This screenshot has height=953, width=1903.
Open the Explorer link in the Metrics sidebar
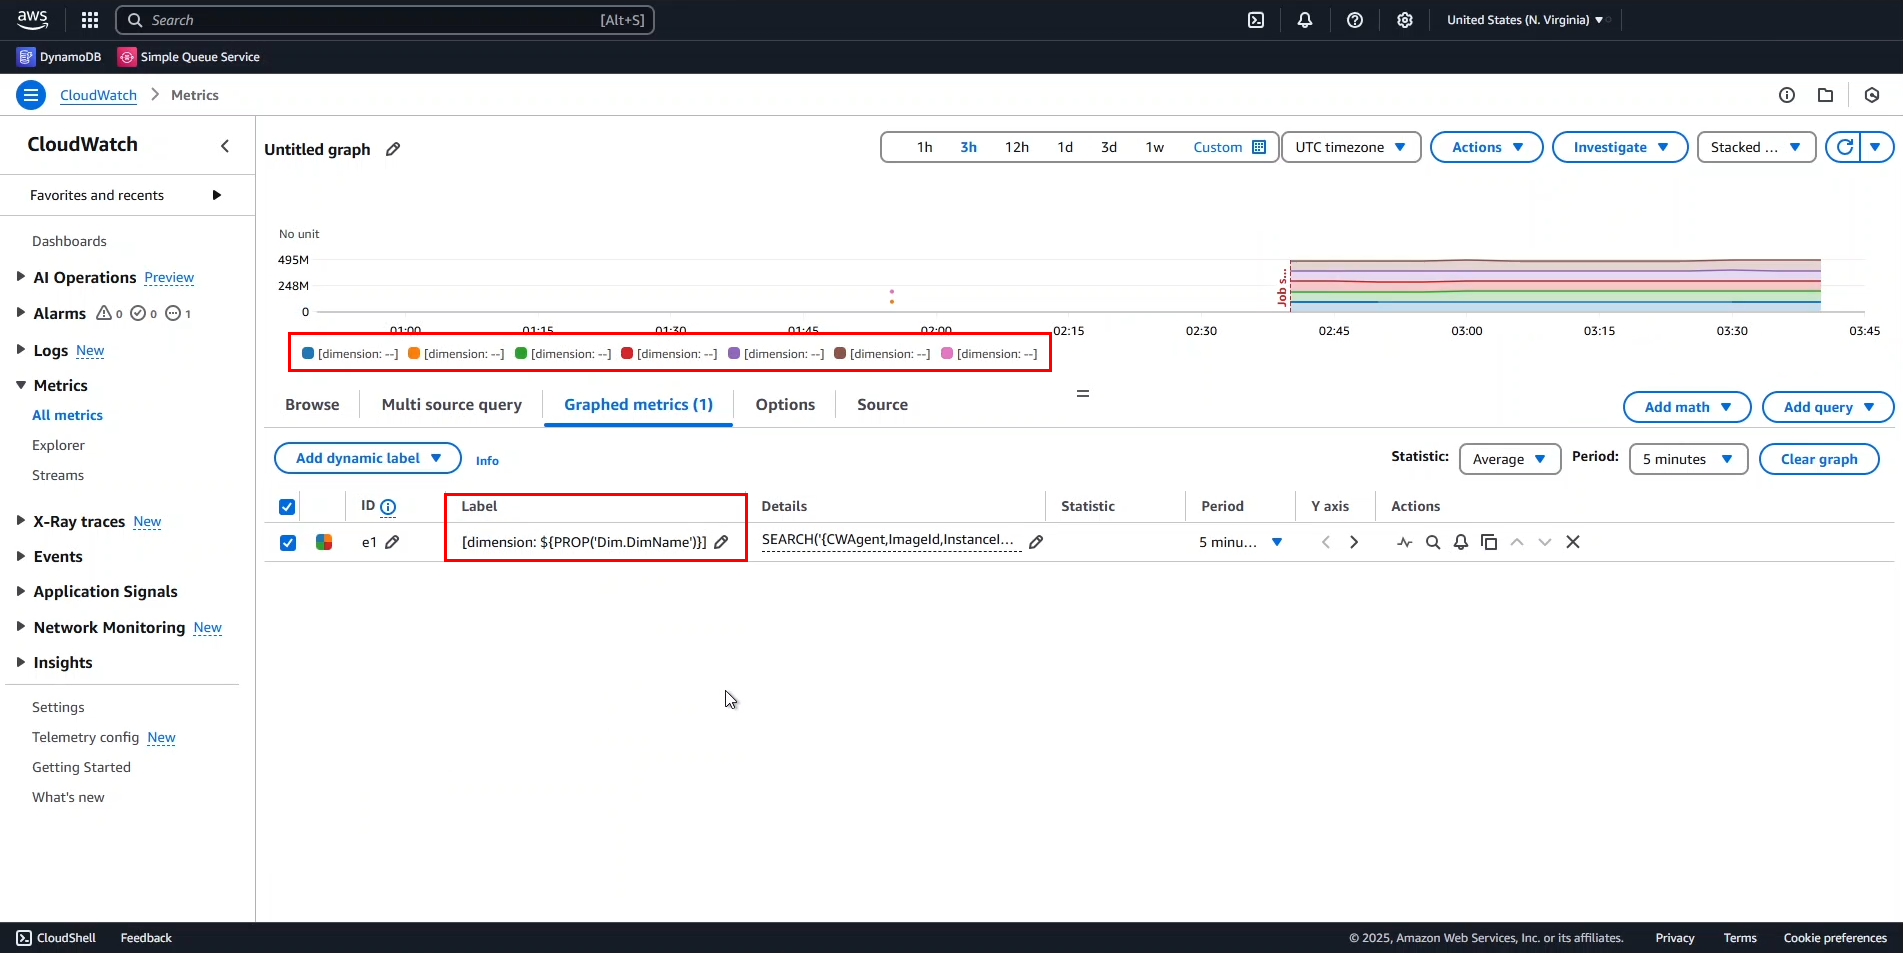coord(58,444)
